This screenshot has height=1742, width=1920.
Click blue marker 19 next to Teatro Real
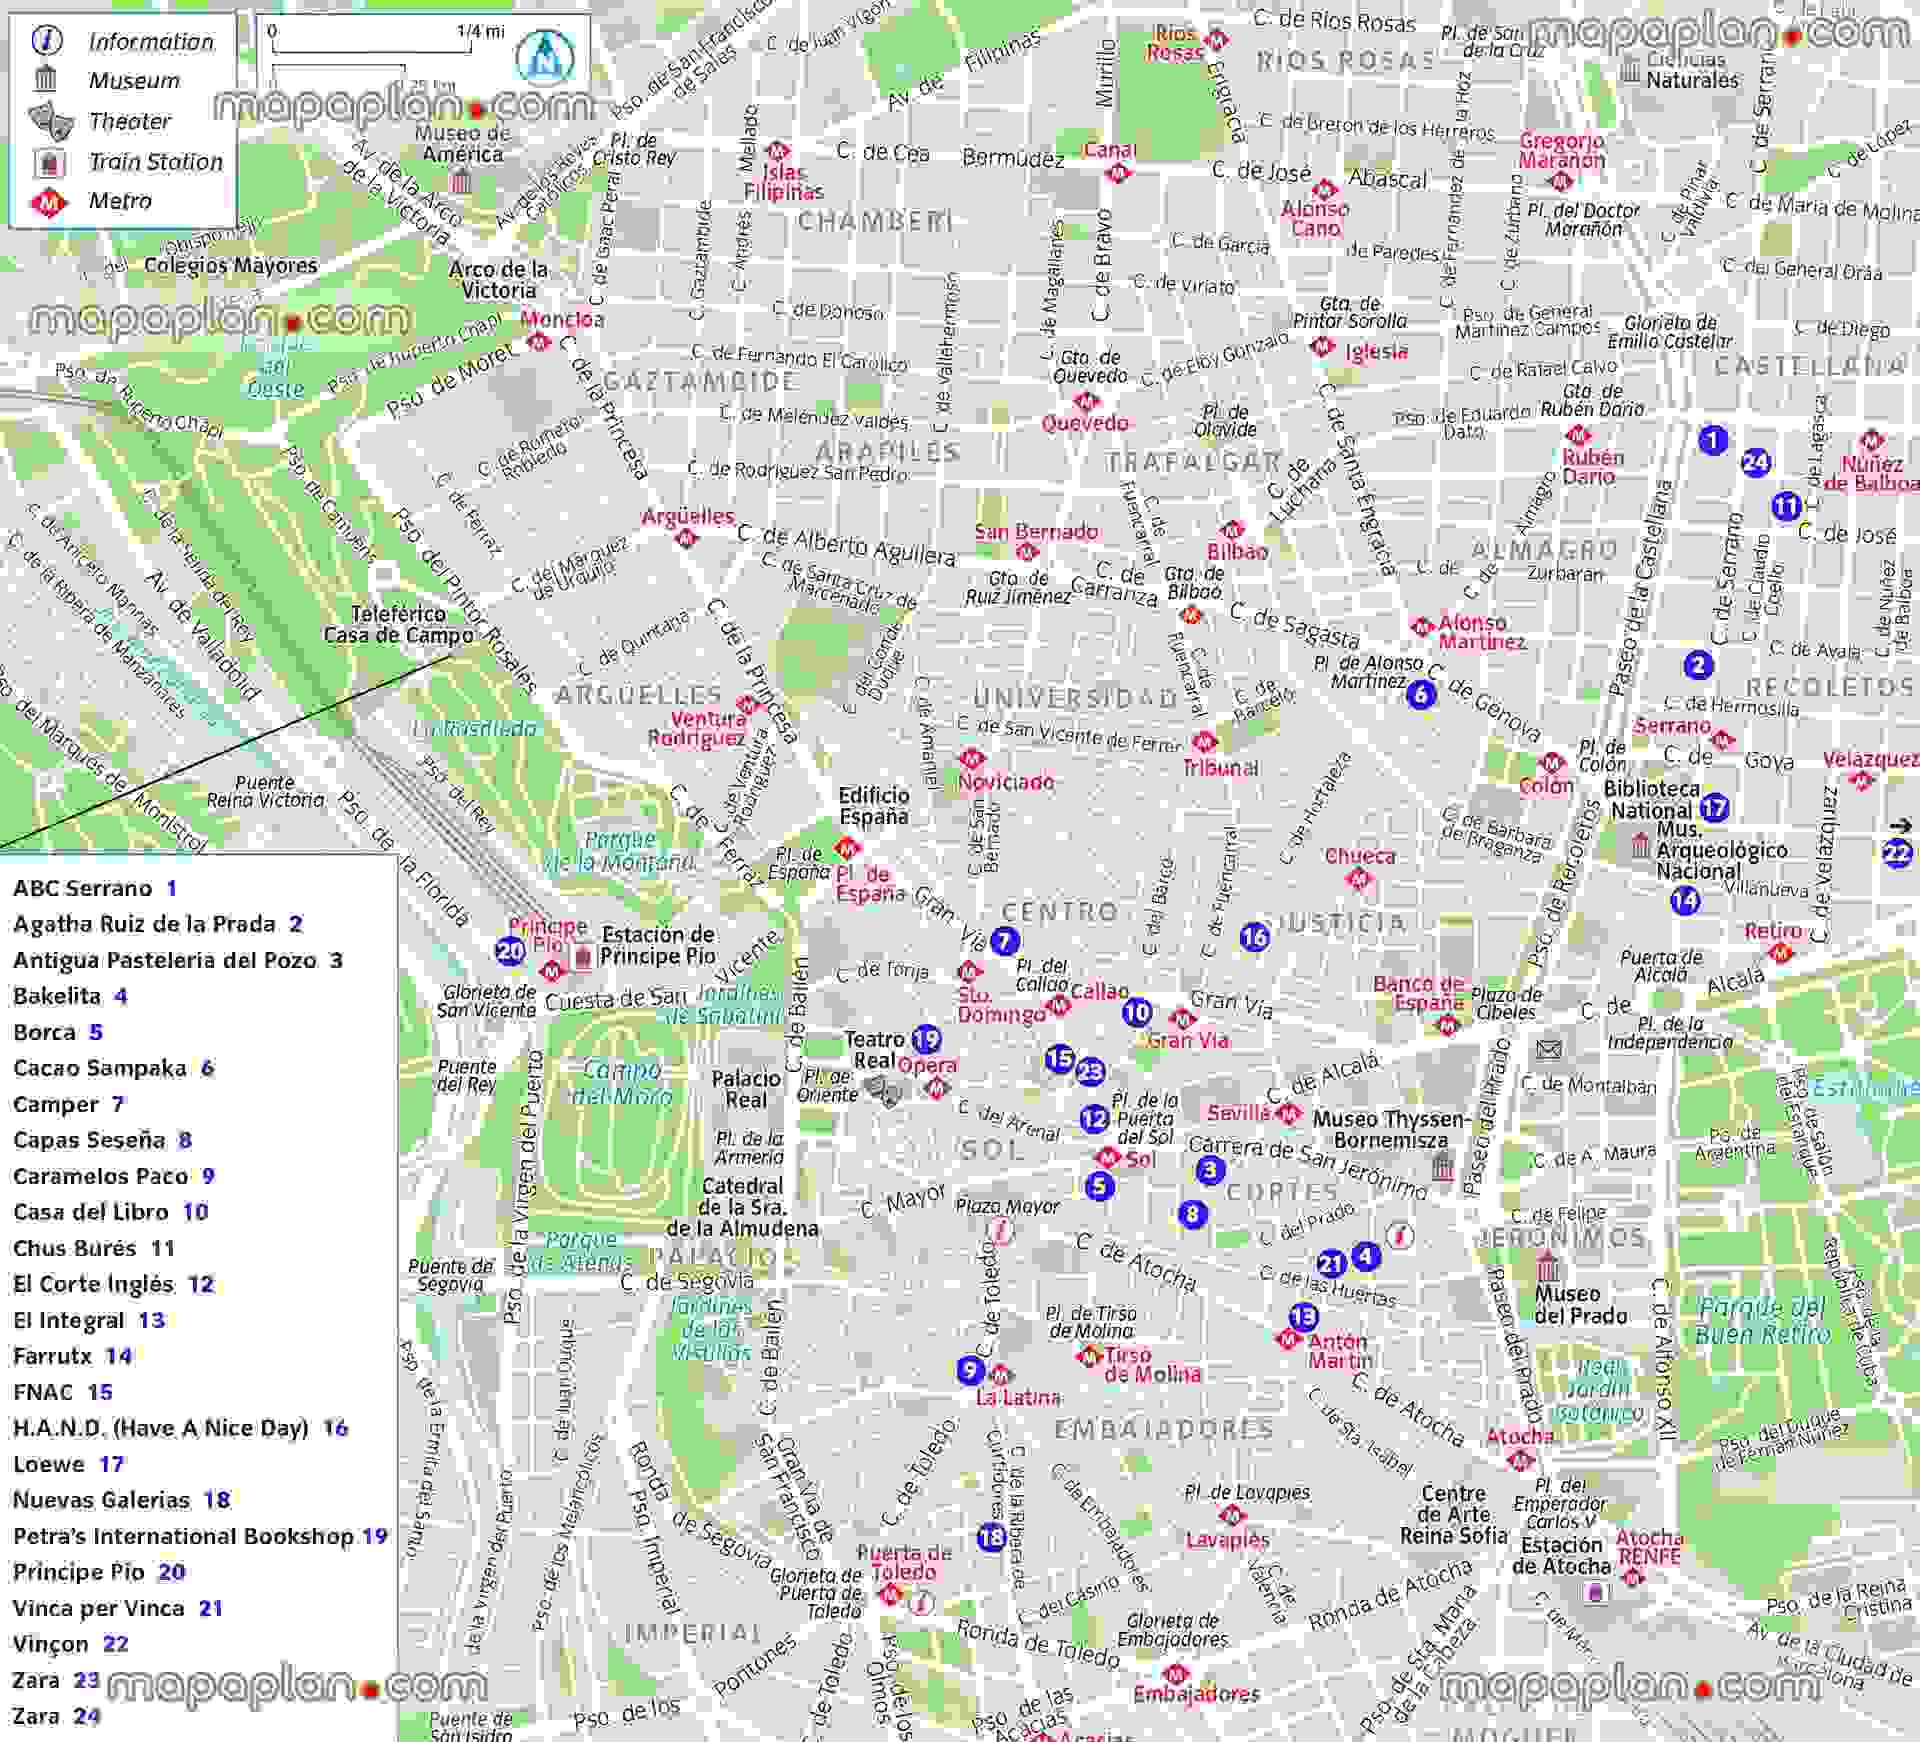point(927,1039)
